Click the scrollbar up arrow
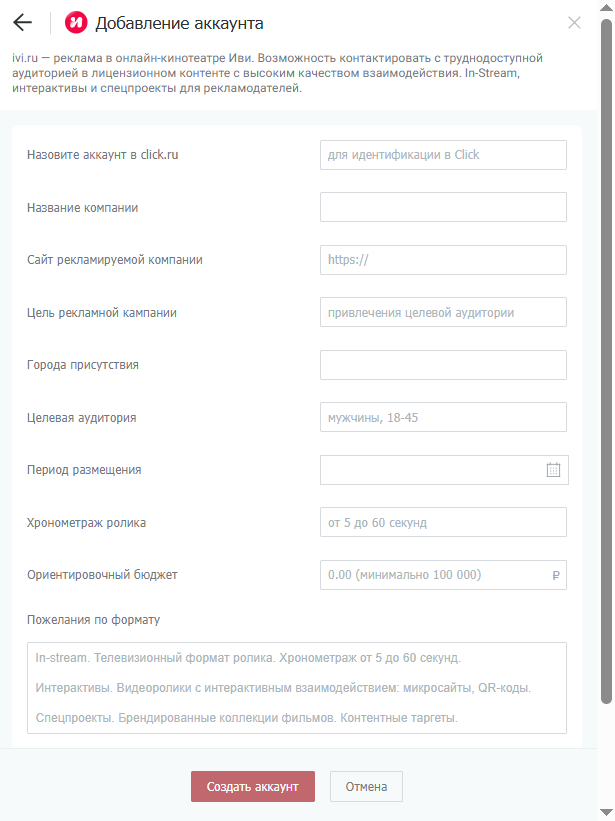Screen dimensions: 615x821 point(607,8)
